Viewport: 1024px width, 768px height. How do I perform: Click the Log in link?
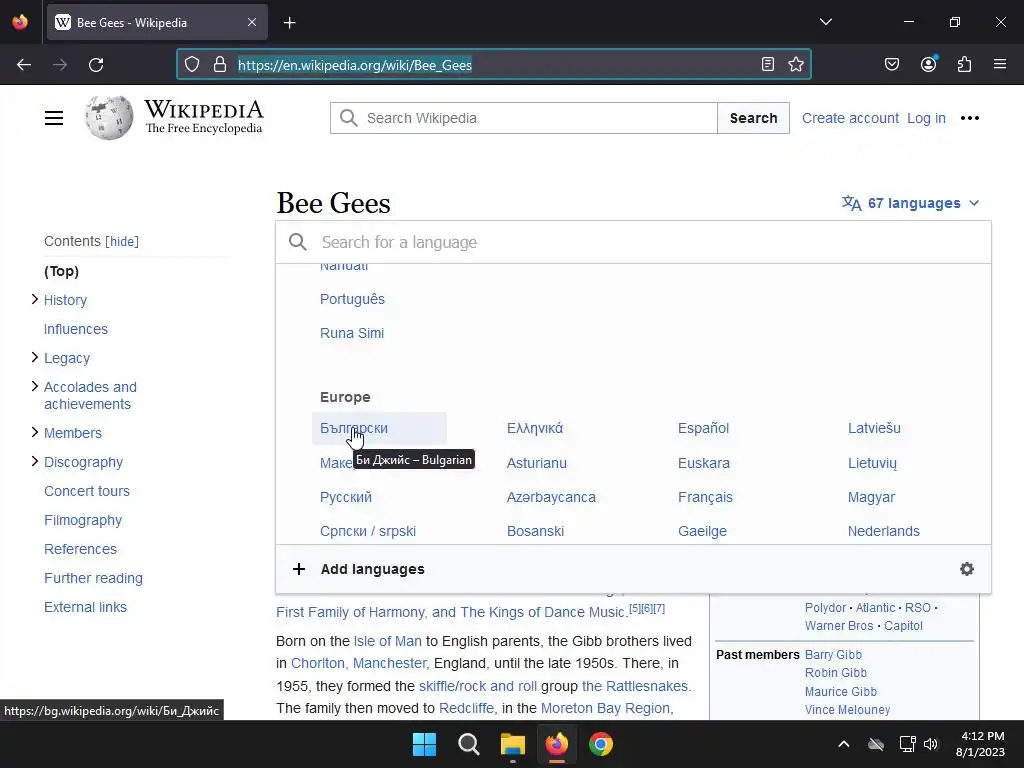926,118
